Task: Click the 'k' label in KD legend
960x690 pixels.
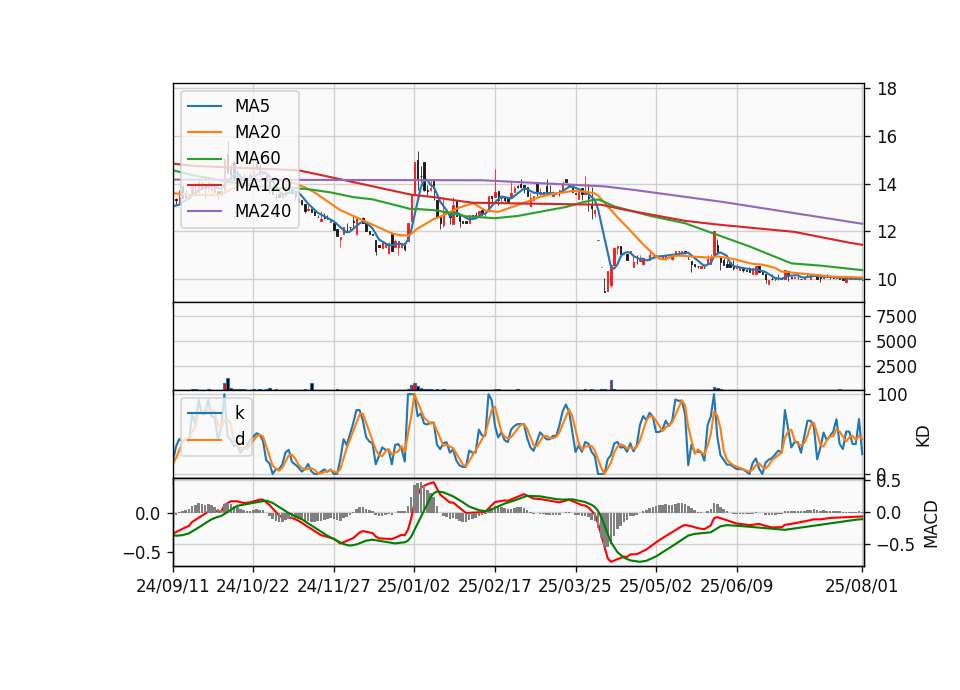Action: coord(239,413)
